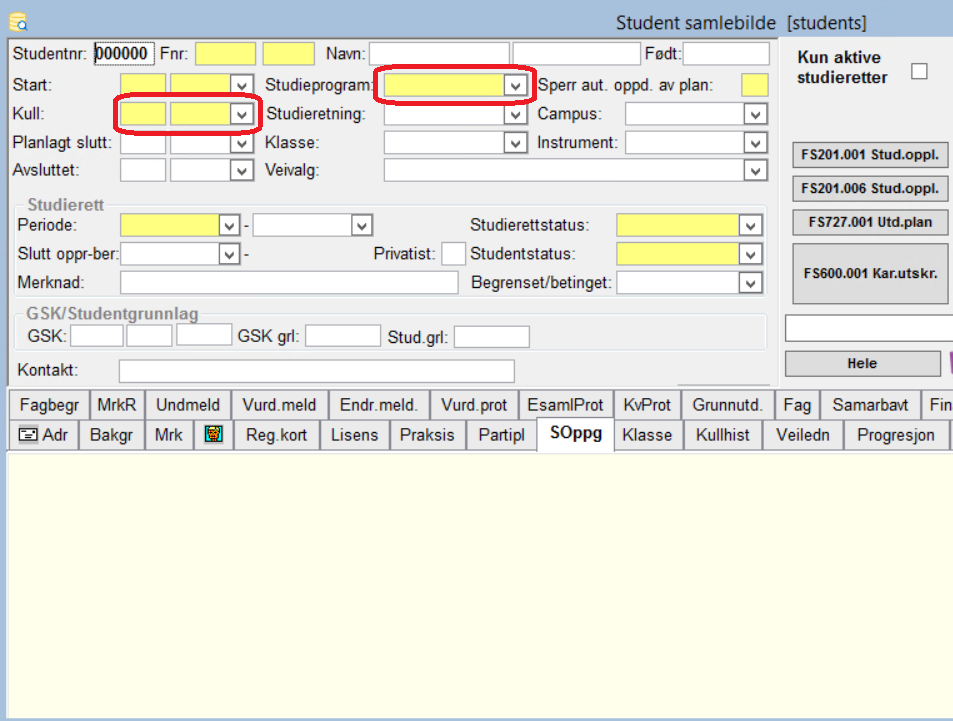The width and height of the screenshot is (953, 721).
Task: Open the Vurd.meld tab
Action: [279, 405]
